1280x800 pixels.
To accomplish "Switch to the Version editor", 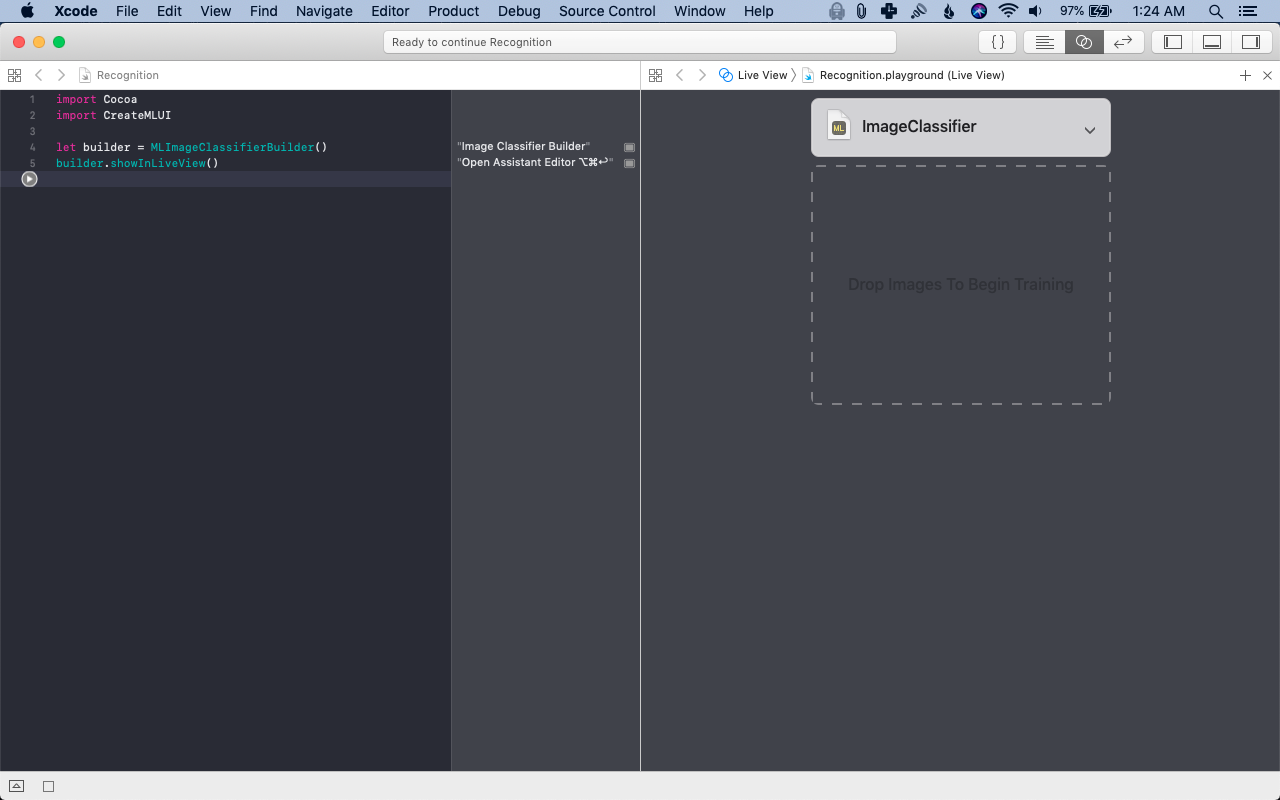I will (x=1123, y=42).
